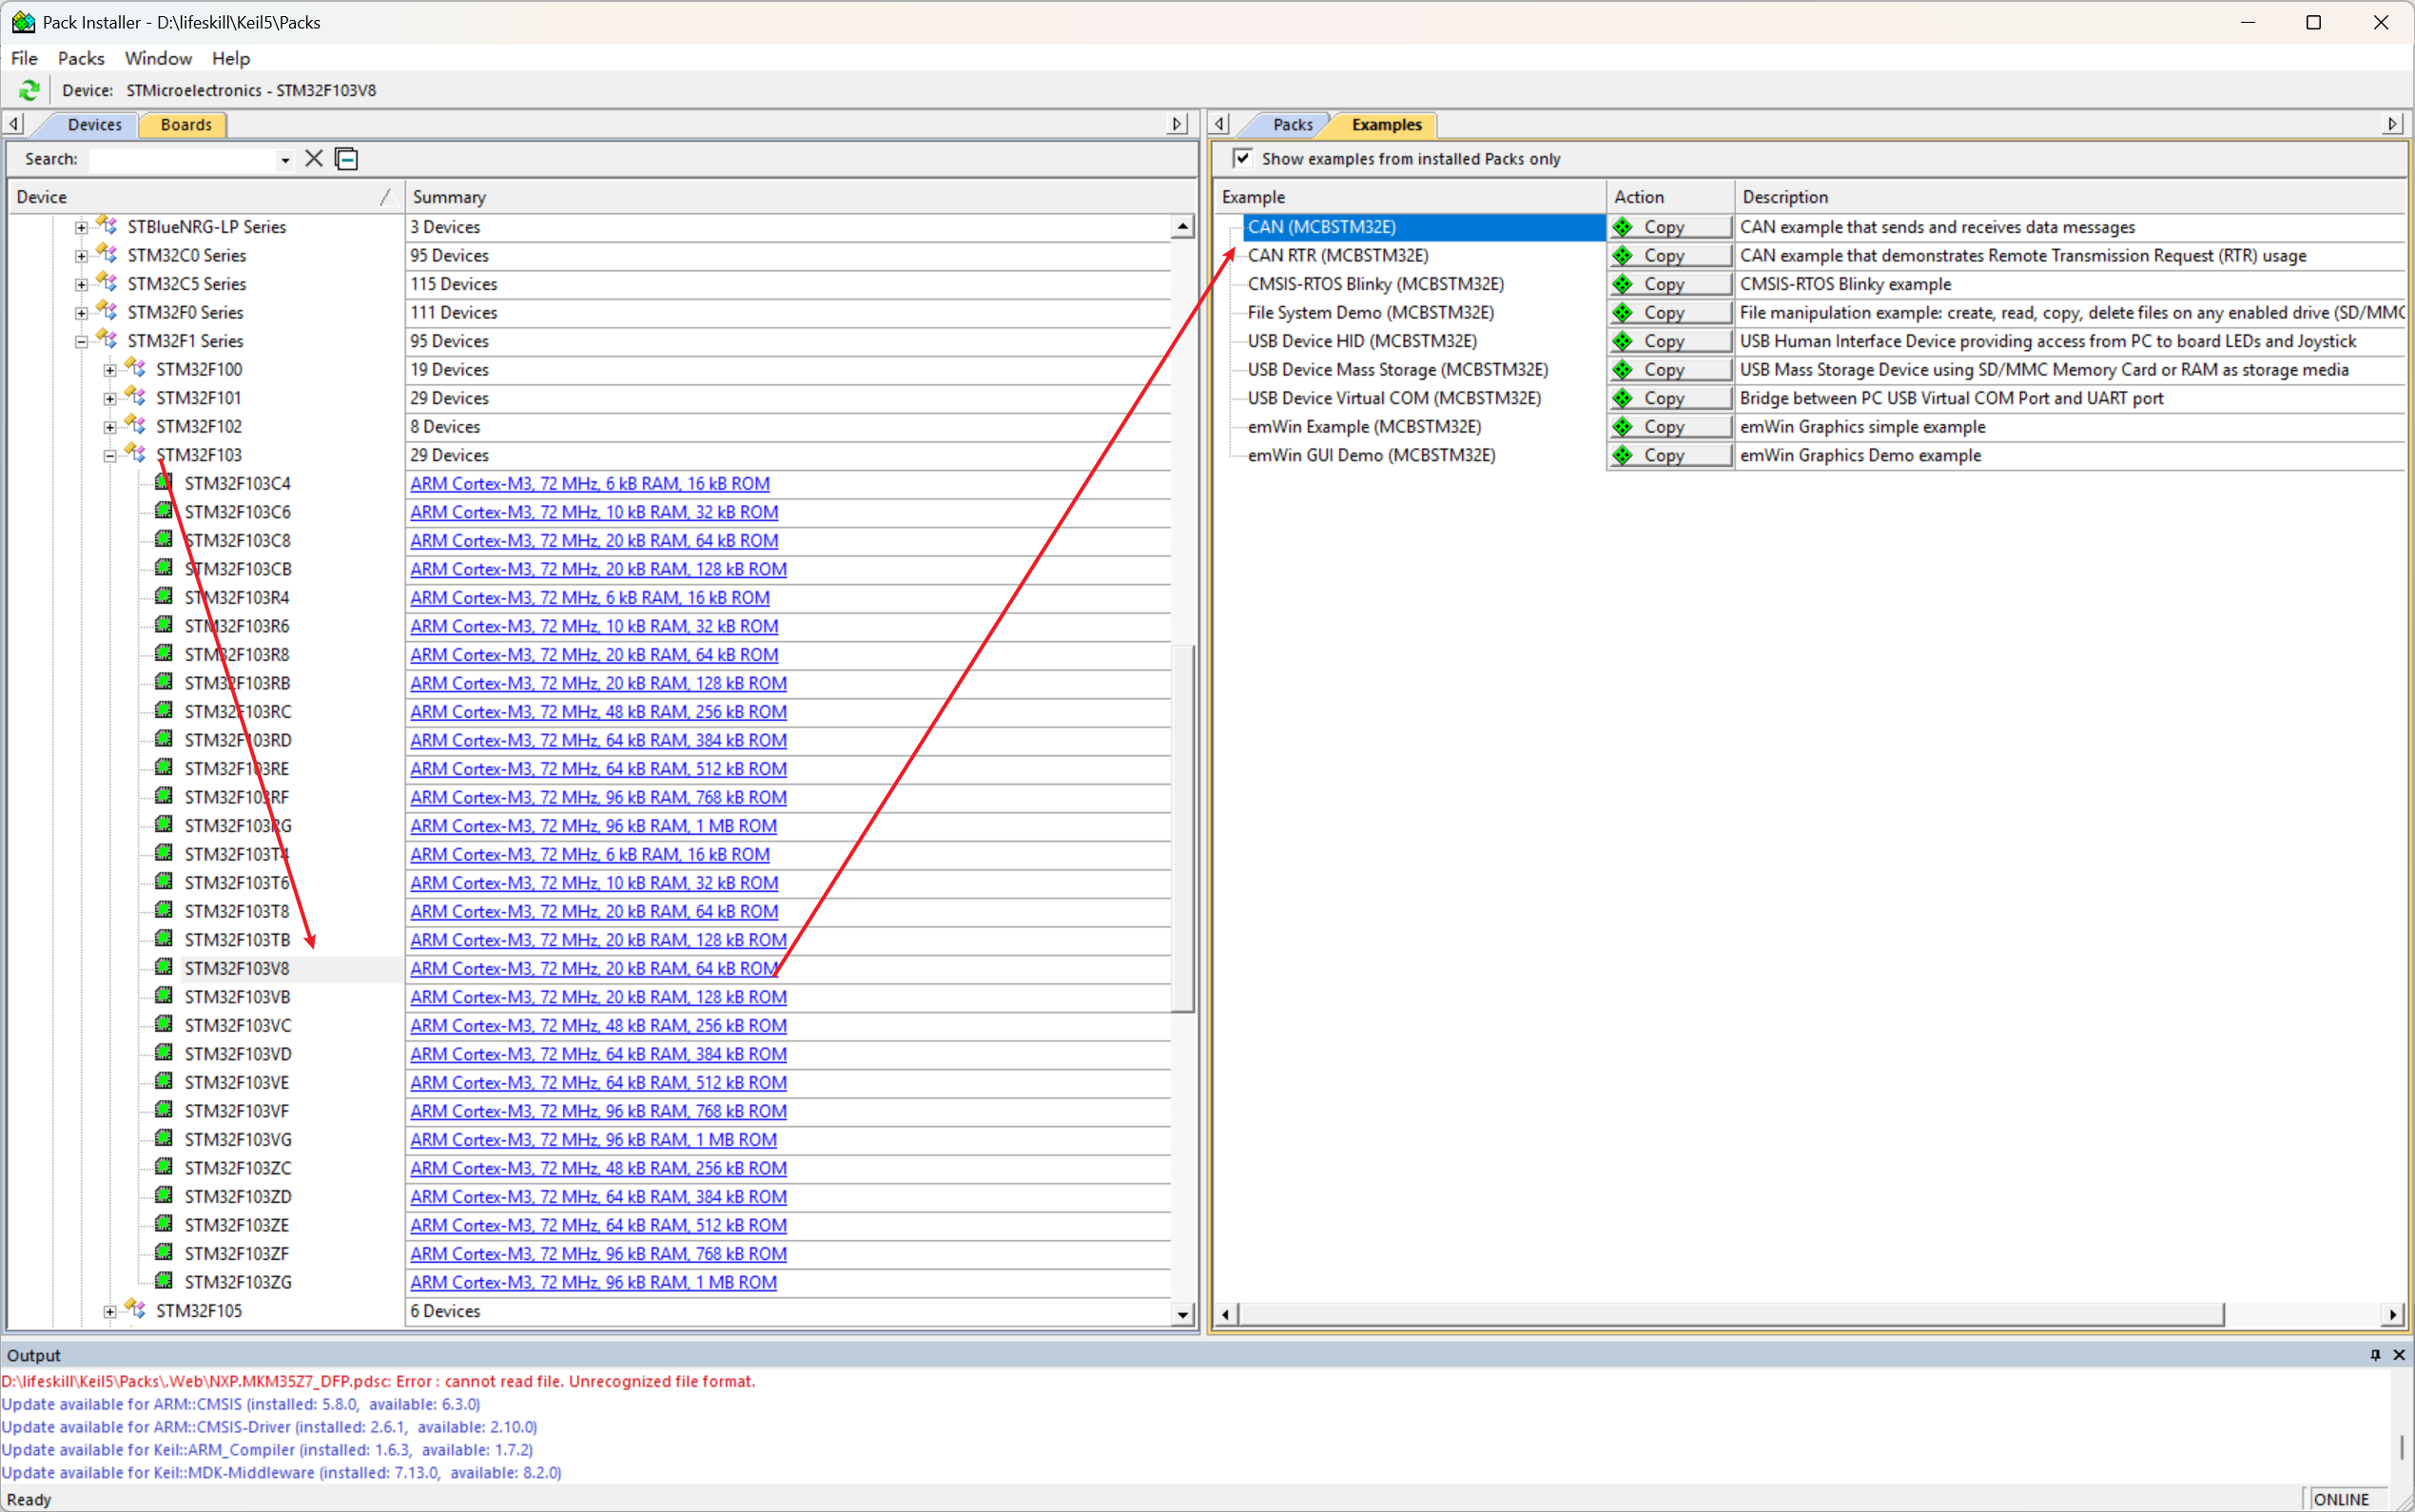Collapse the STM32F103 node
Viewport: 2415px width, 1512px height.
click(110, 455)
